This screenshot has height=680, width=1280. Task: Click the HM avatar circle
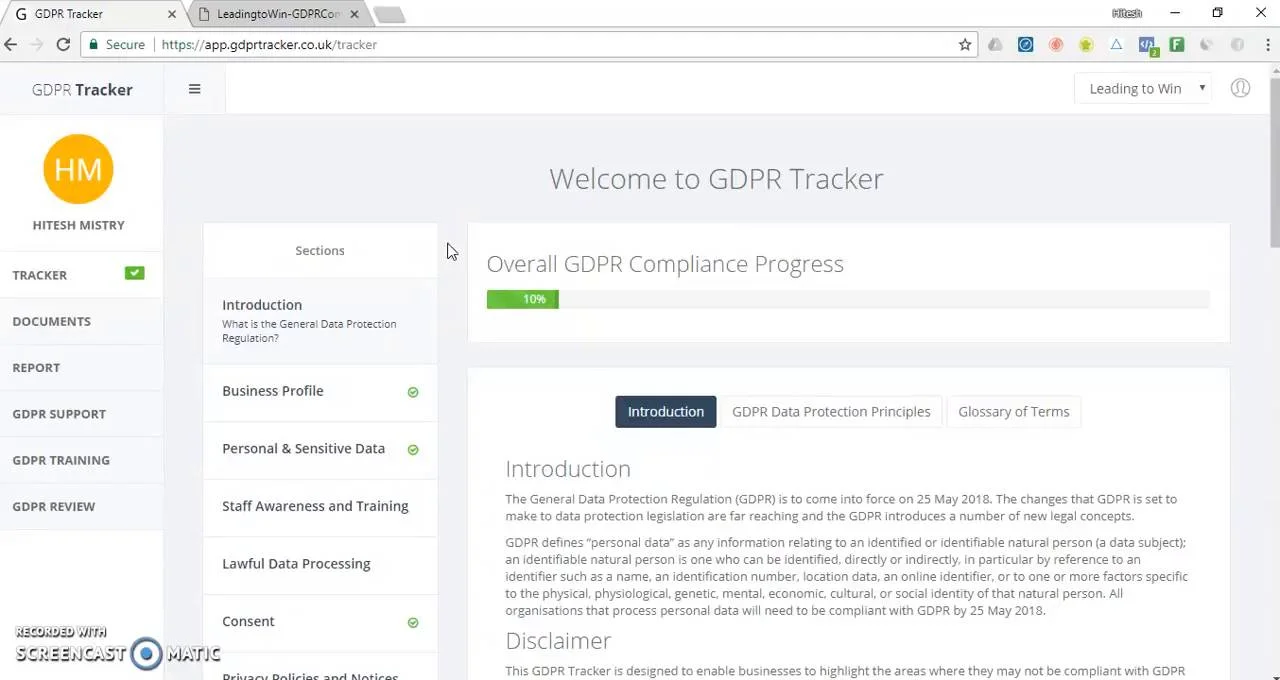point(78,169)
